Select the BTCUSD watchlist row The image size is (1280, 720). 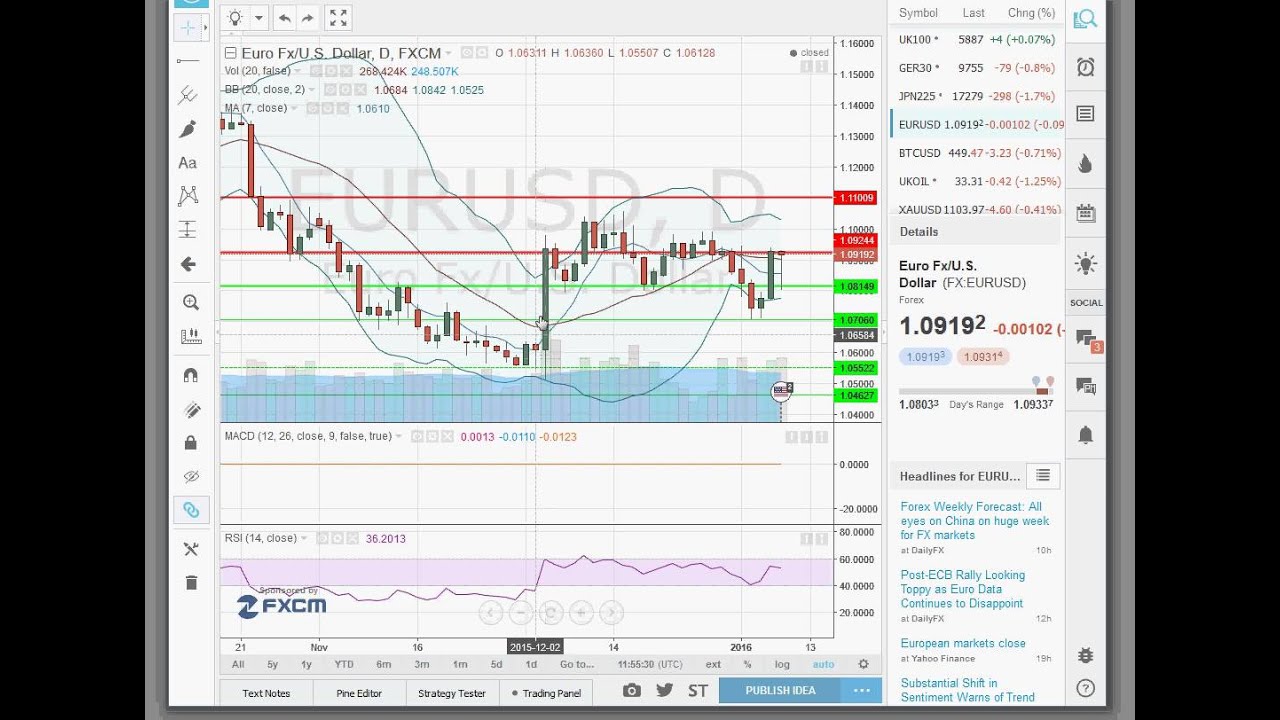click(x=975, y=153)
